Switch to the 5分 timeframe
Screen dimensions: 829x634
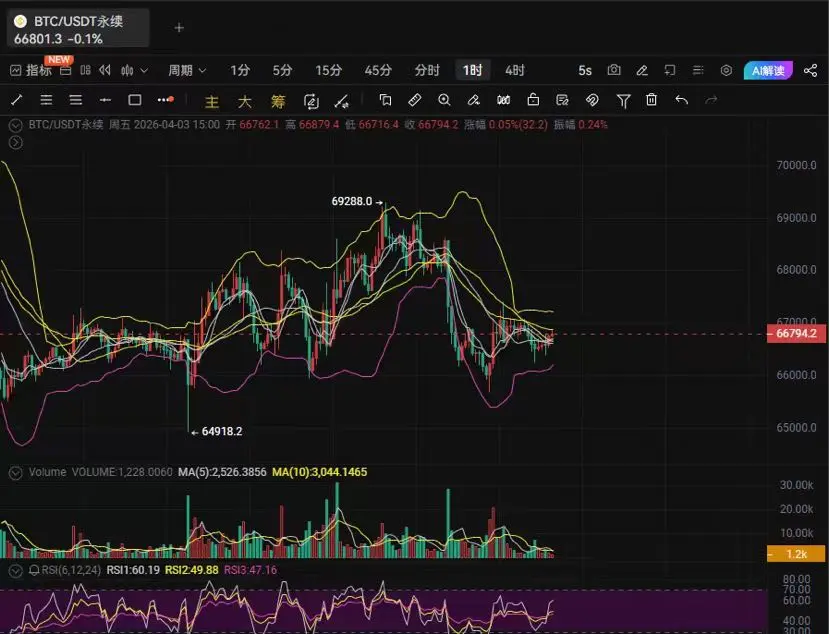click(x=282, y=70)
